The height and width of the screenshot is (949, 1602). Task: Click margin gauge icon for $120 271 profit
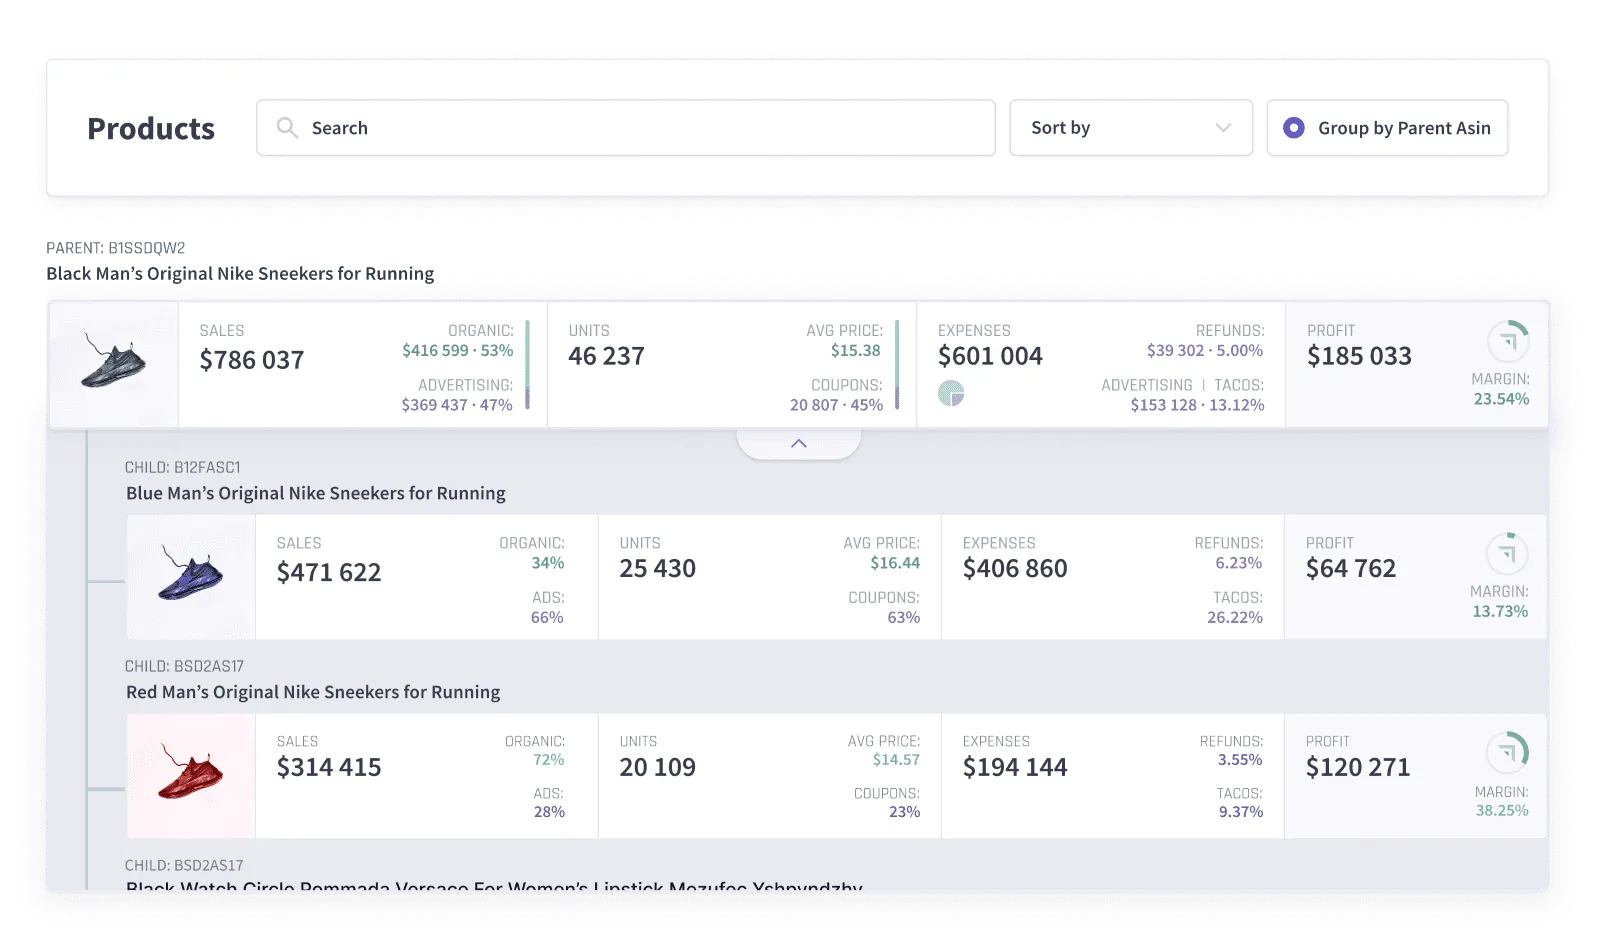(x=1507, y=752)
